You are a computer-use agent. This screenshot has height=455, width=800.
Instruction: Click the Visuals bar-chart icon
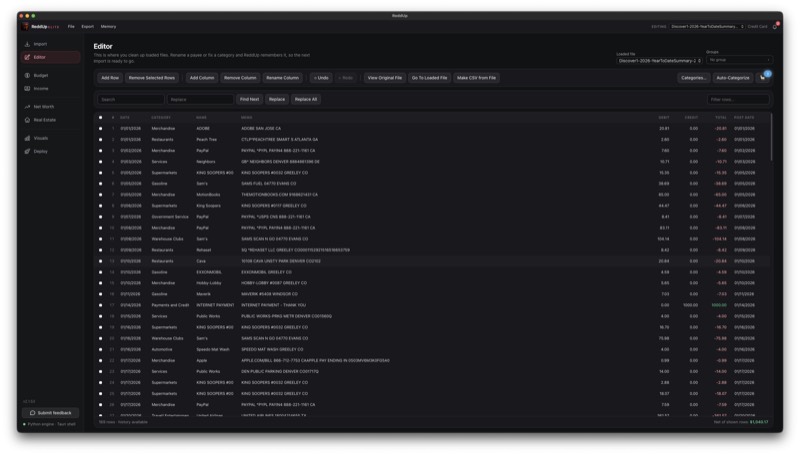tap(27, 138)
